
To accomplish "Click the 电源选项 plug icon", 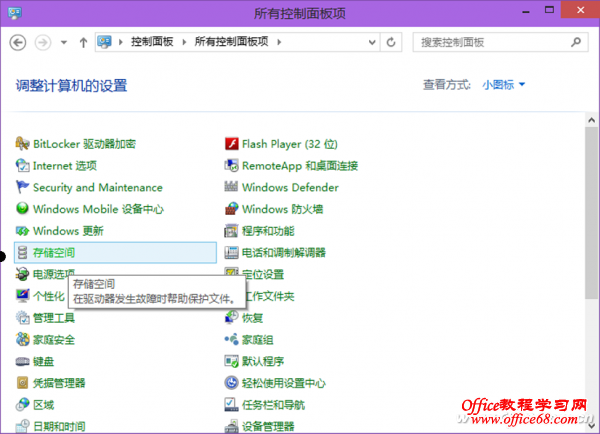I will point(22,274).
